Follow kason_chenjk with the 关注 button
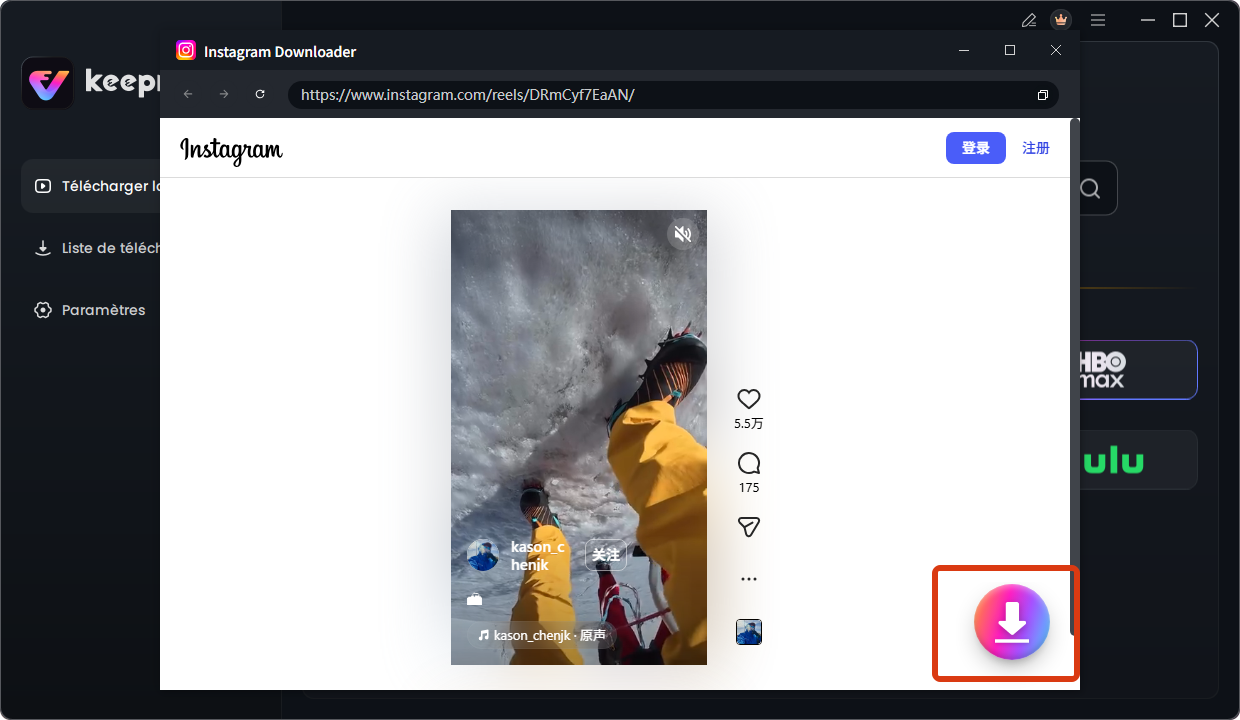The image size is (1240, 720). pos(606,555)
